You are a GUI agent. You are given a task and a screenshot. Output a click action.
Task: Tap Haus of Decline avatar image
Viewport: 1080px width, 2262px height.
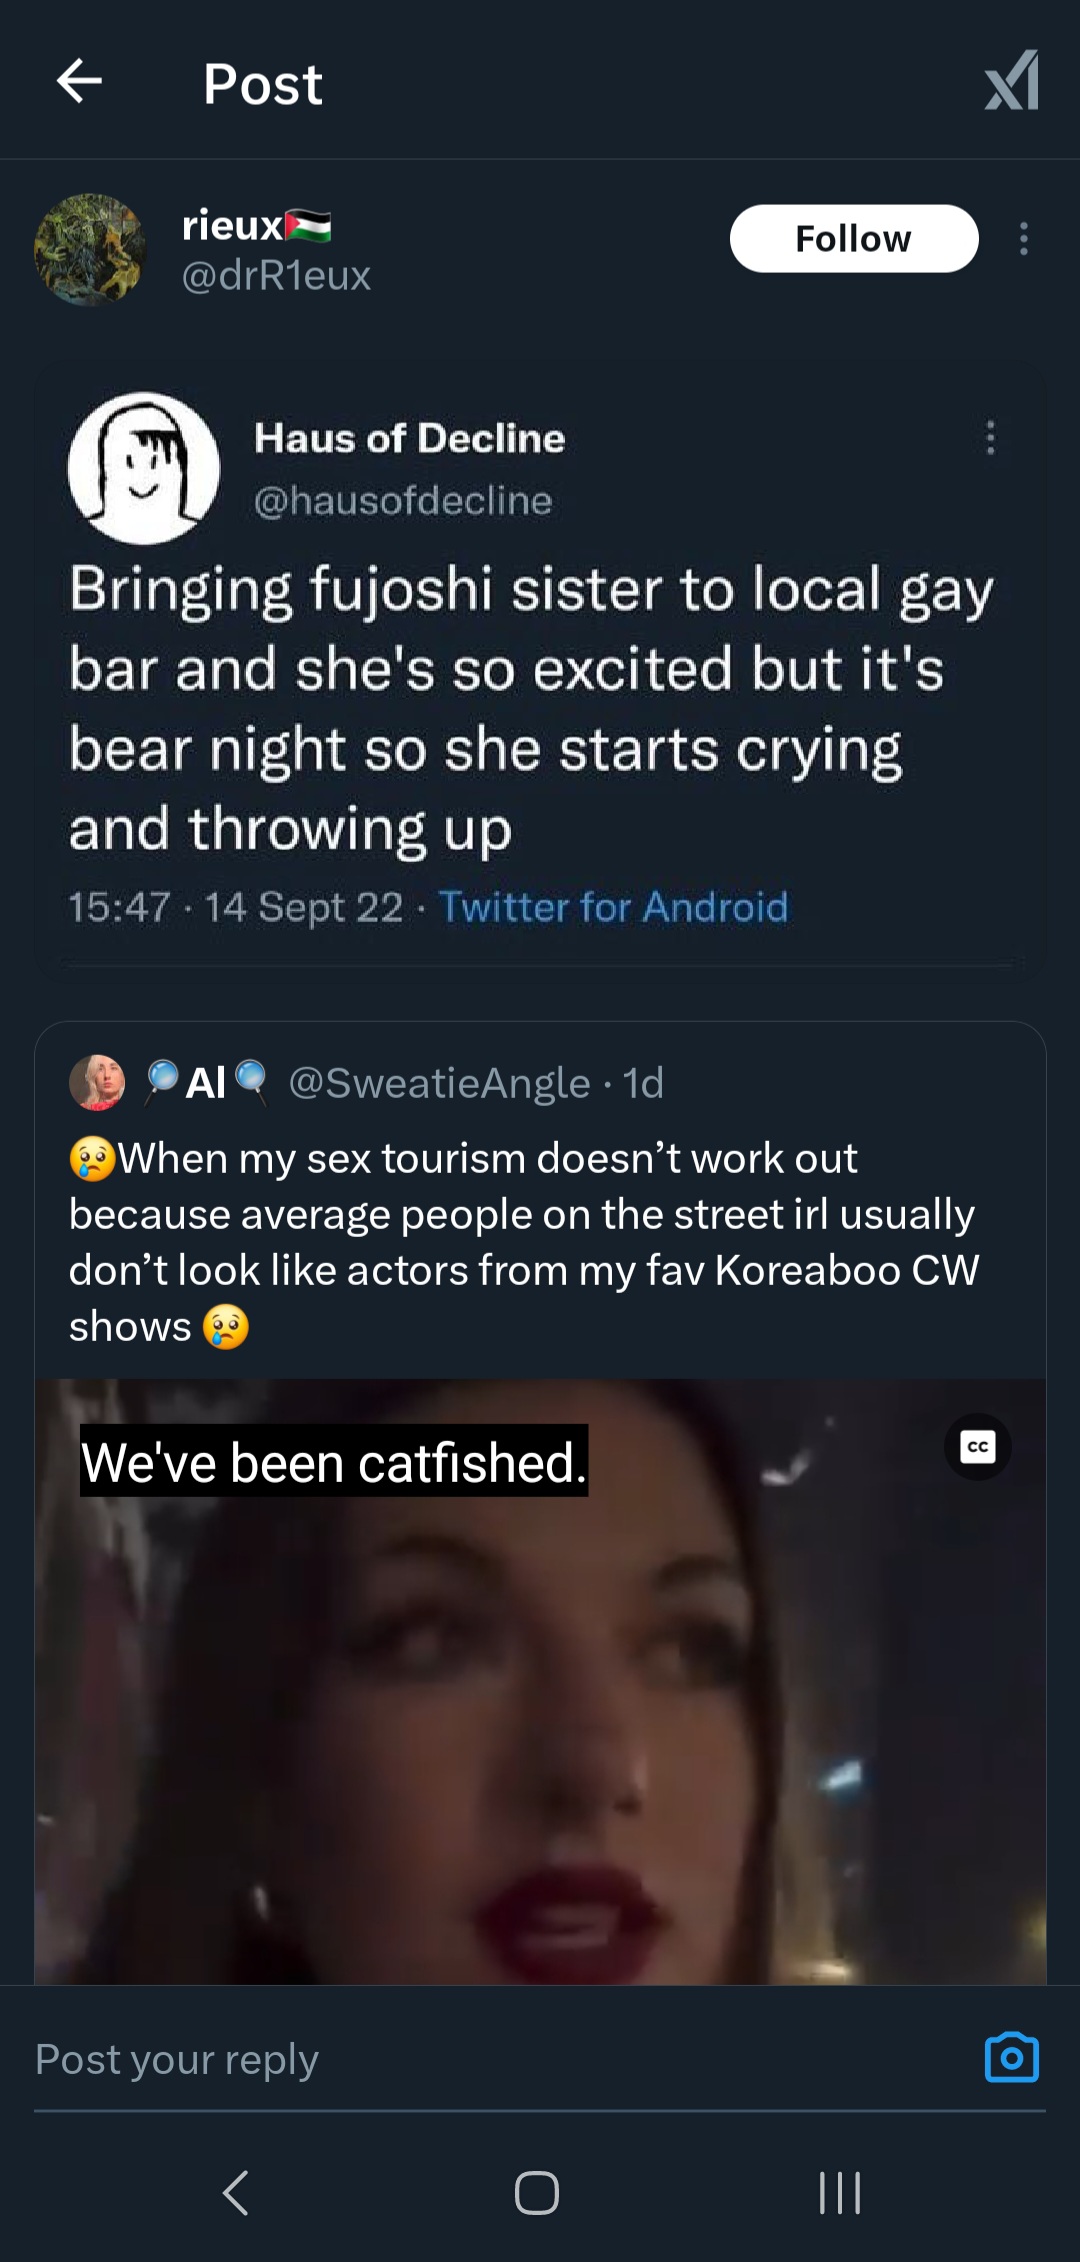coord(144,468)
